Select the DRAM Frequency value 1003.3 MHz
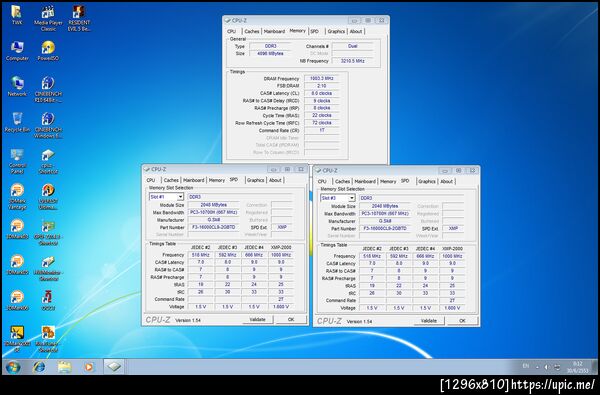This screenshot has width=600, height=395. click(322, 78)
